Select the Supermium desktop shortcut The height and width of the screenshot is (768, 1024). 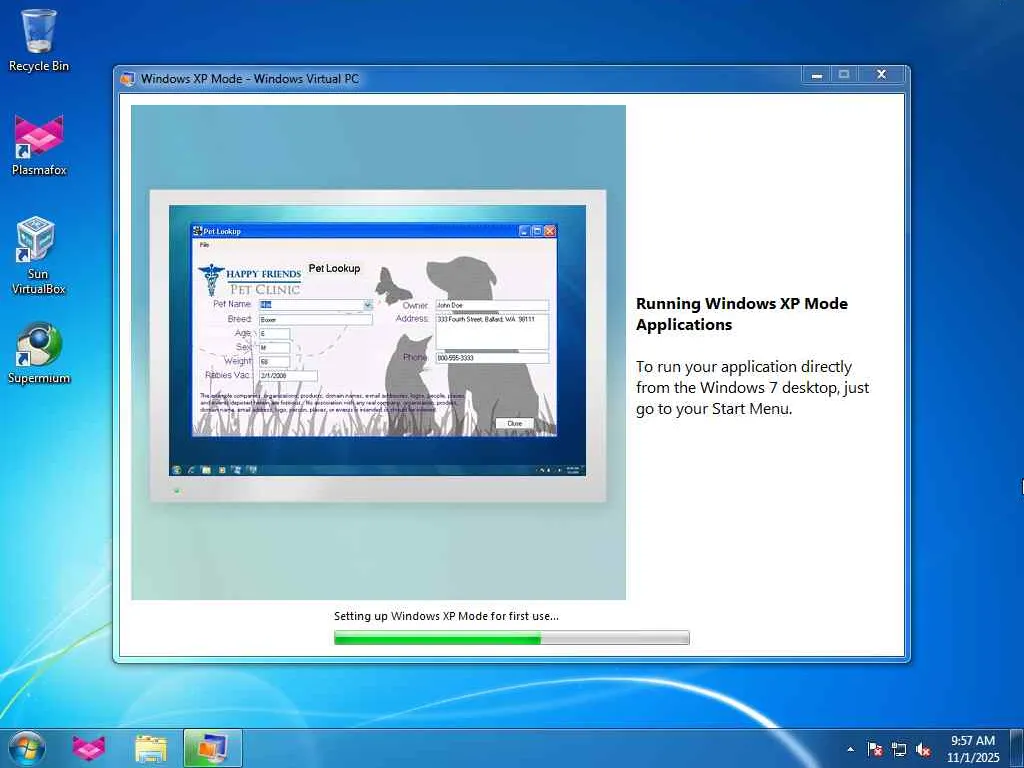point(39,353)
